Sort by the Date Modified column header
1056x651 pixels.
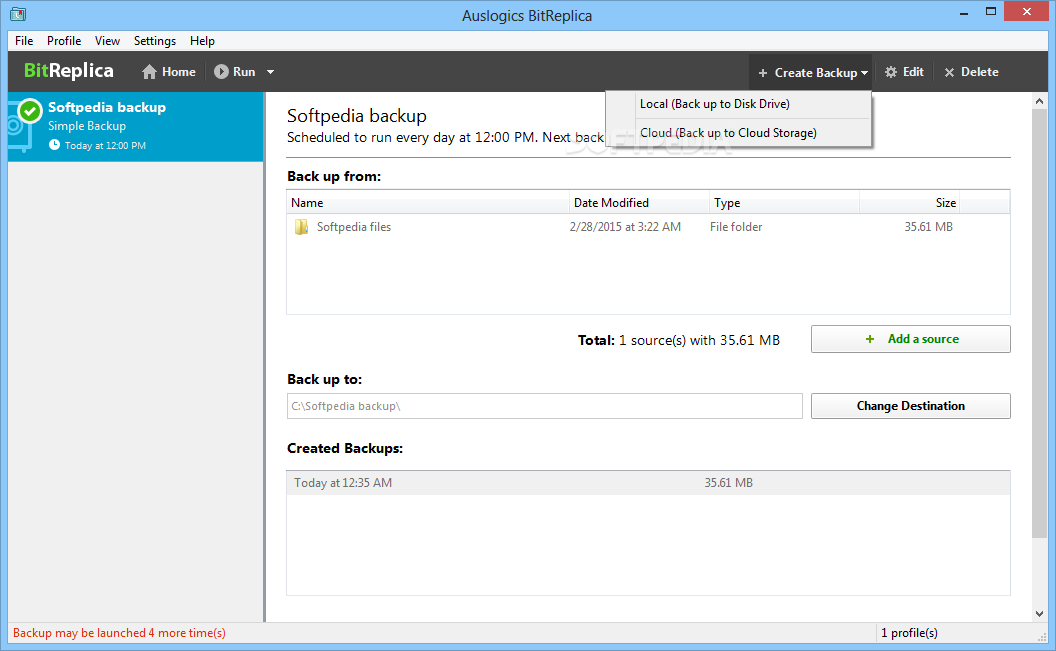[x=639, y=203]
